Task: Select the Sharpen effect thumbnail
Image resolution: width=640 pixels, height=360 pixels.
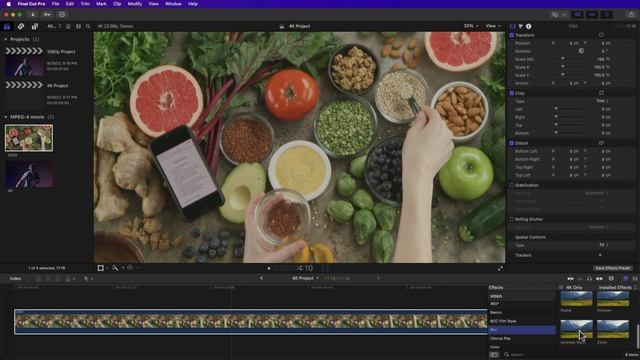Action: point(613,299)
